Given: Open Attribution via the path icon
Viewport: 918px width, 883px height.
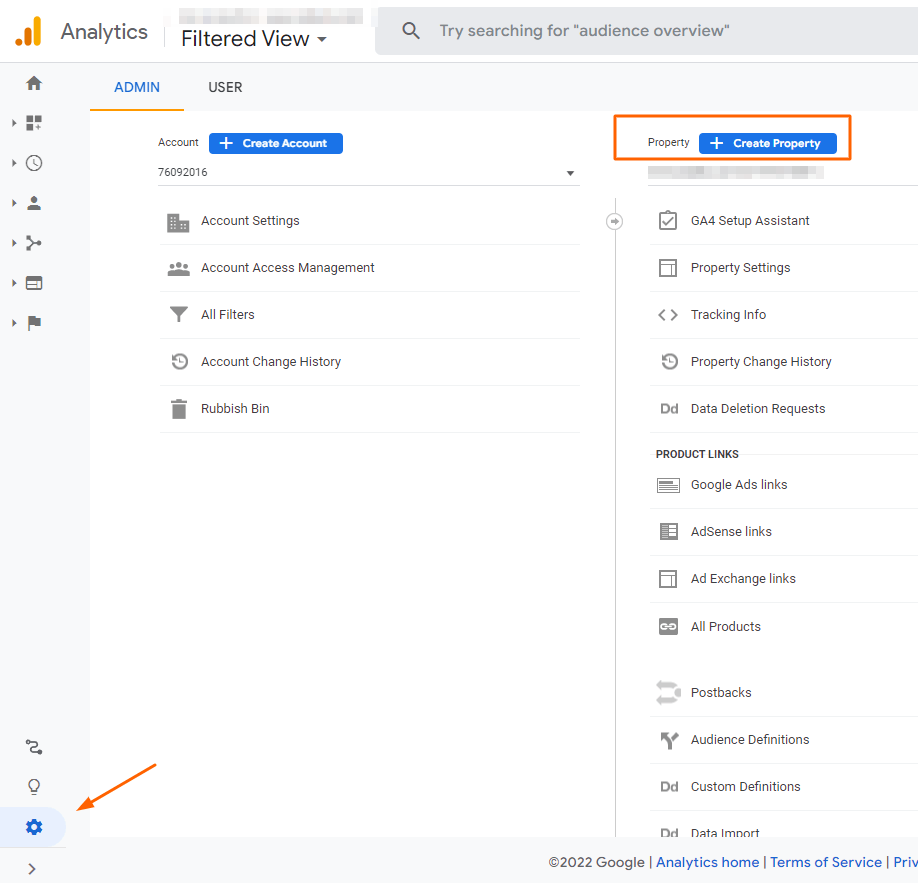Looking at the screenshot, I should 33,746.
